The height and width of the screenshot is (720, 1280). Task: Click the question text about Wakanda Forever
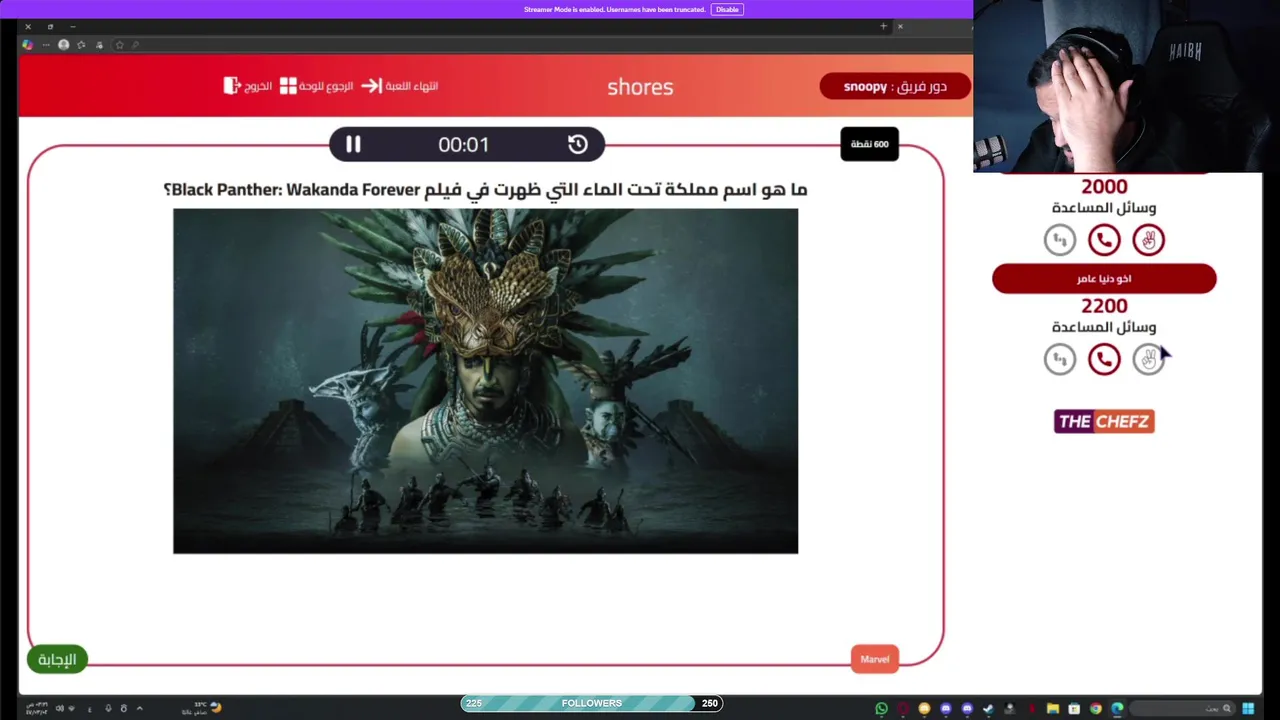click(485, 189)
